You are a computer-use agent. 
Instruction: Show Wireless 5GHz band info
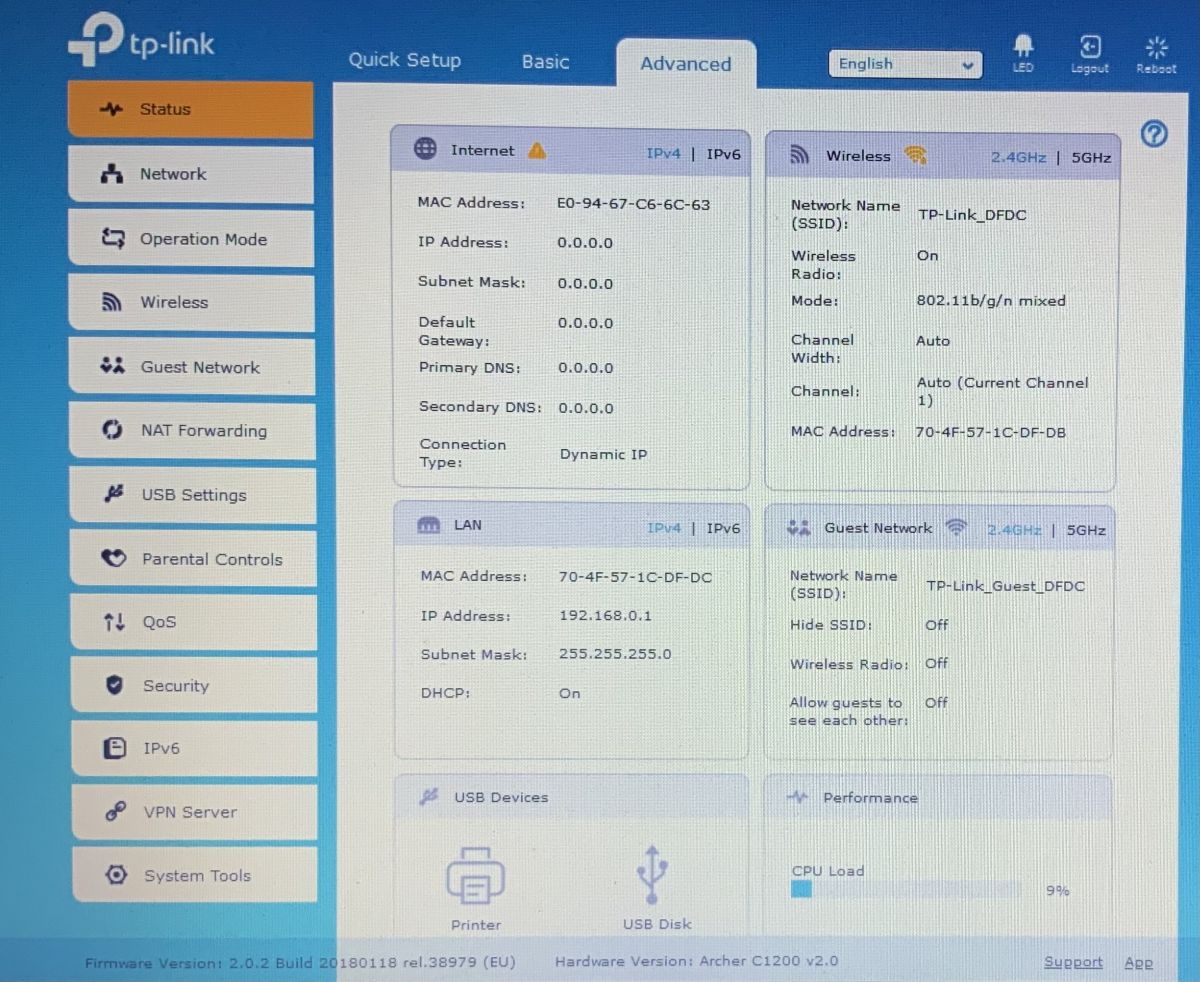click(1091, 157)
